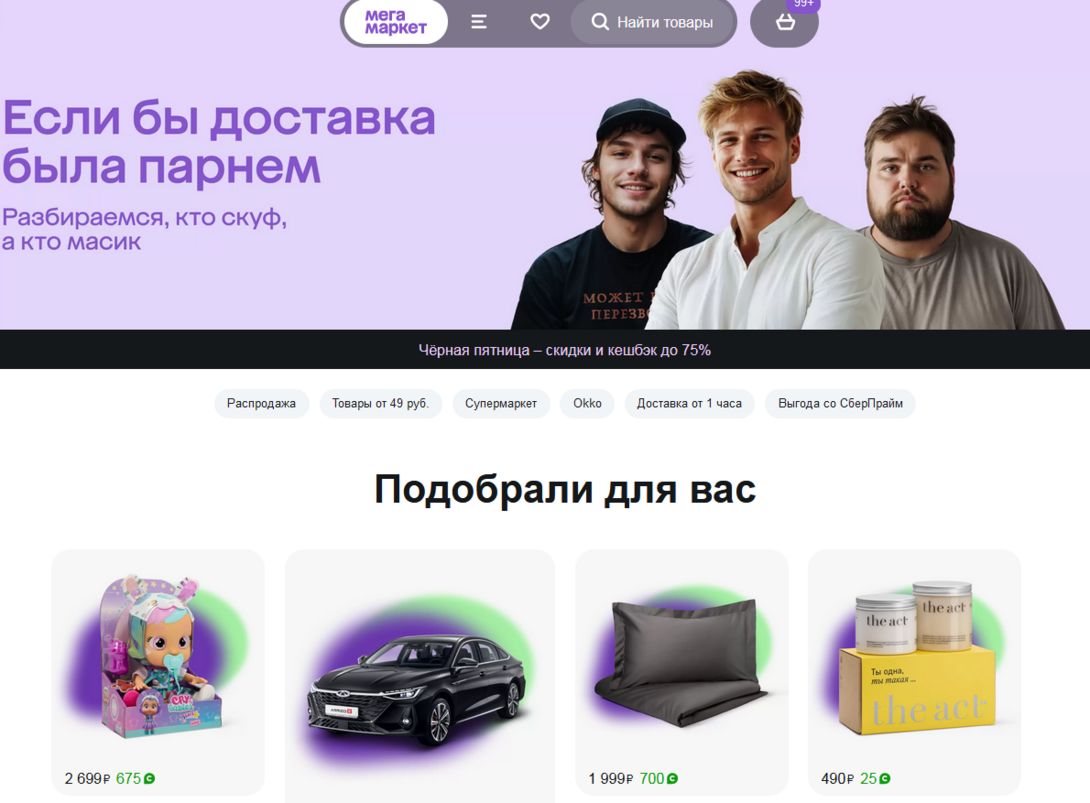The width and height of the screenshot is (1090, 803).
Task: Select the Распродажа category chip
Action: [x=261, y=403]
